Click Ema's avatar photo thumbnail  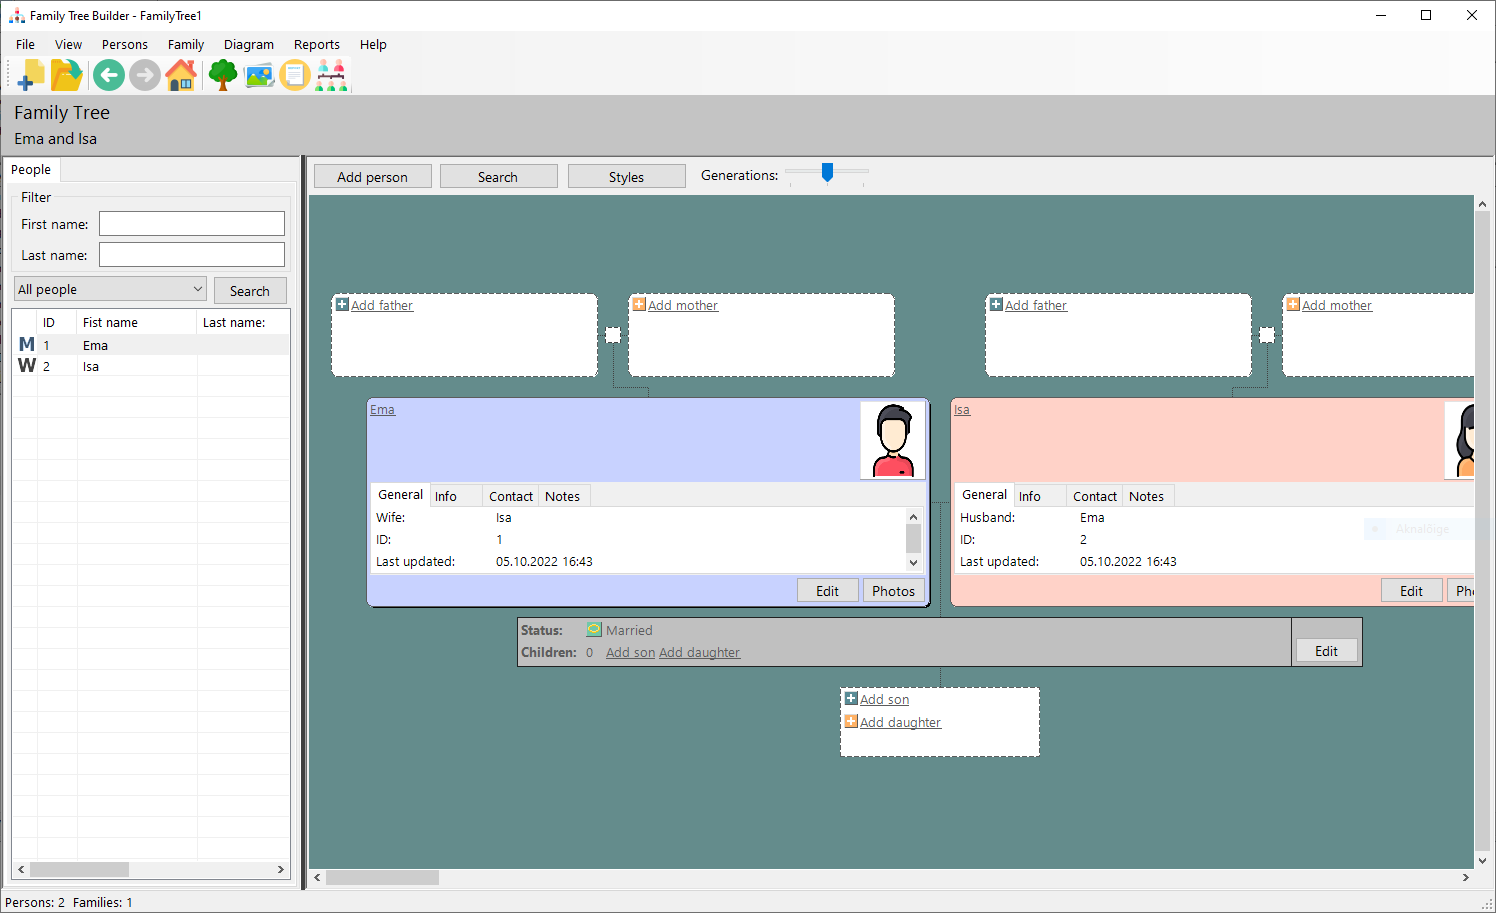892,441
